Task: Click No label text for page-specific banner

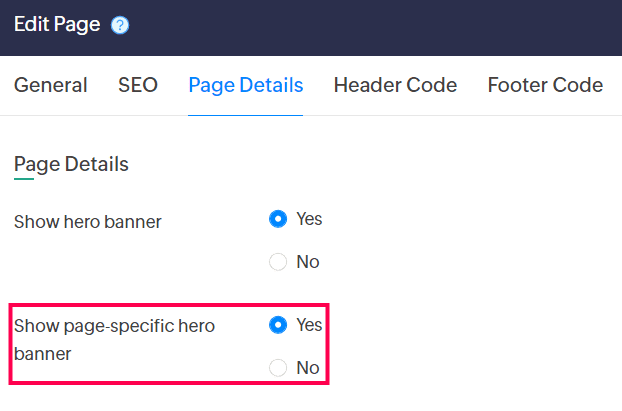Action: 308,368
